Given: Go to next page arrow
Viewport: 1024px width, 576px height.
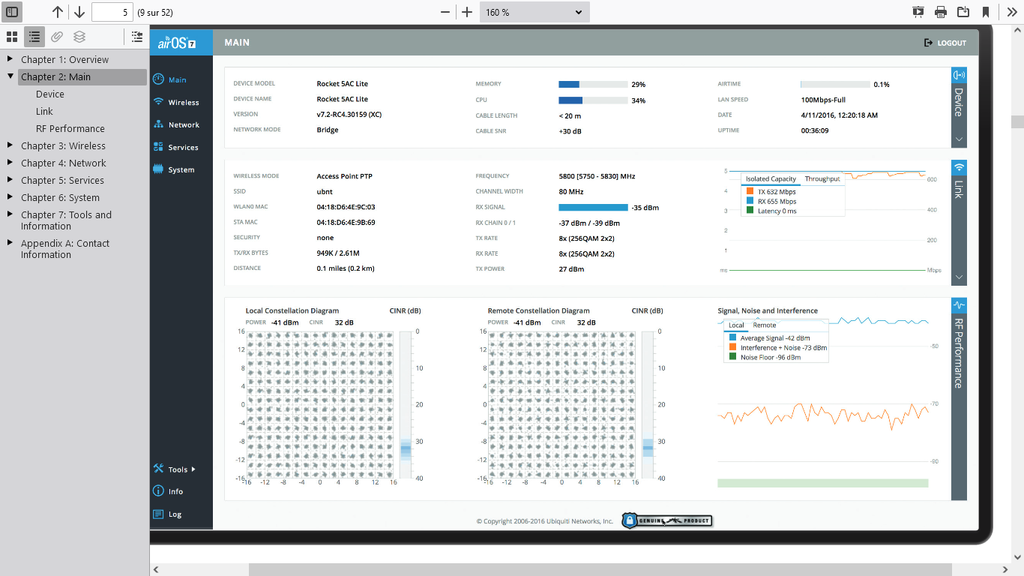Looking at the screenshot, I should point(79,12).
